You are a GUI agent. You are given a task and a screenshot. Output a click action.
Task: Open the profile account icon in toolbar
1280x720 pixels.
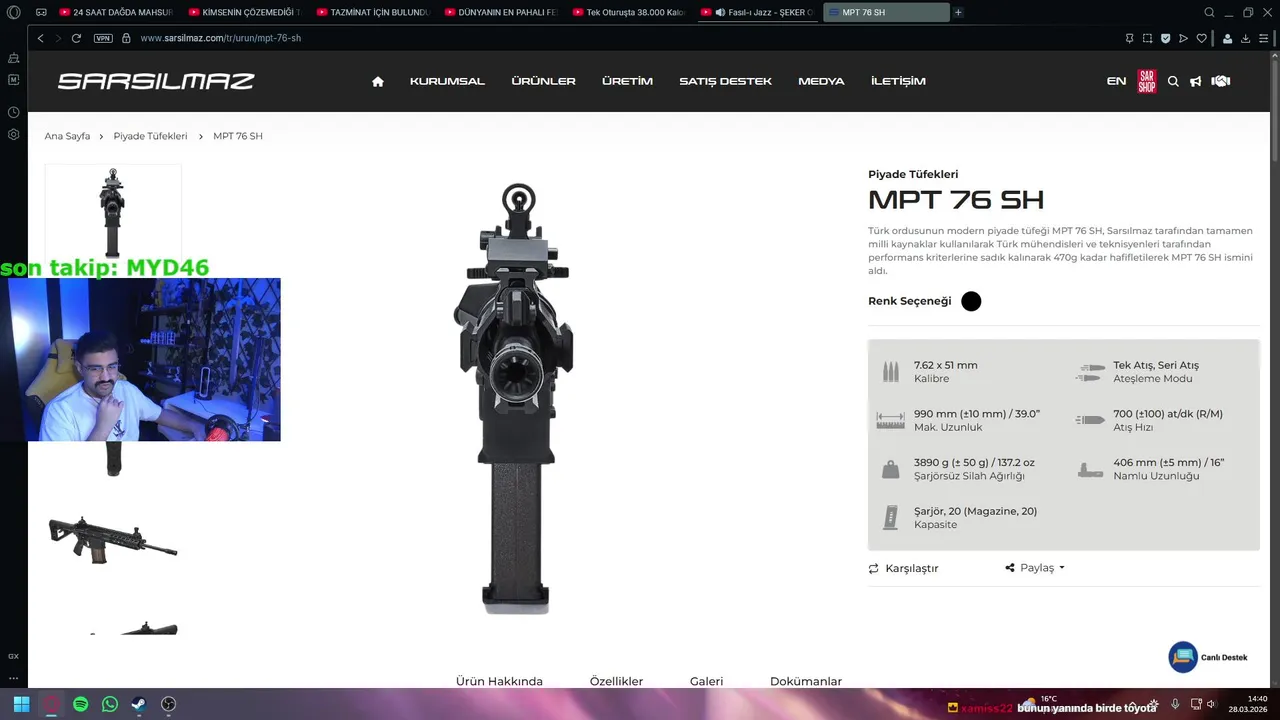[1228, 38]
